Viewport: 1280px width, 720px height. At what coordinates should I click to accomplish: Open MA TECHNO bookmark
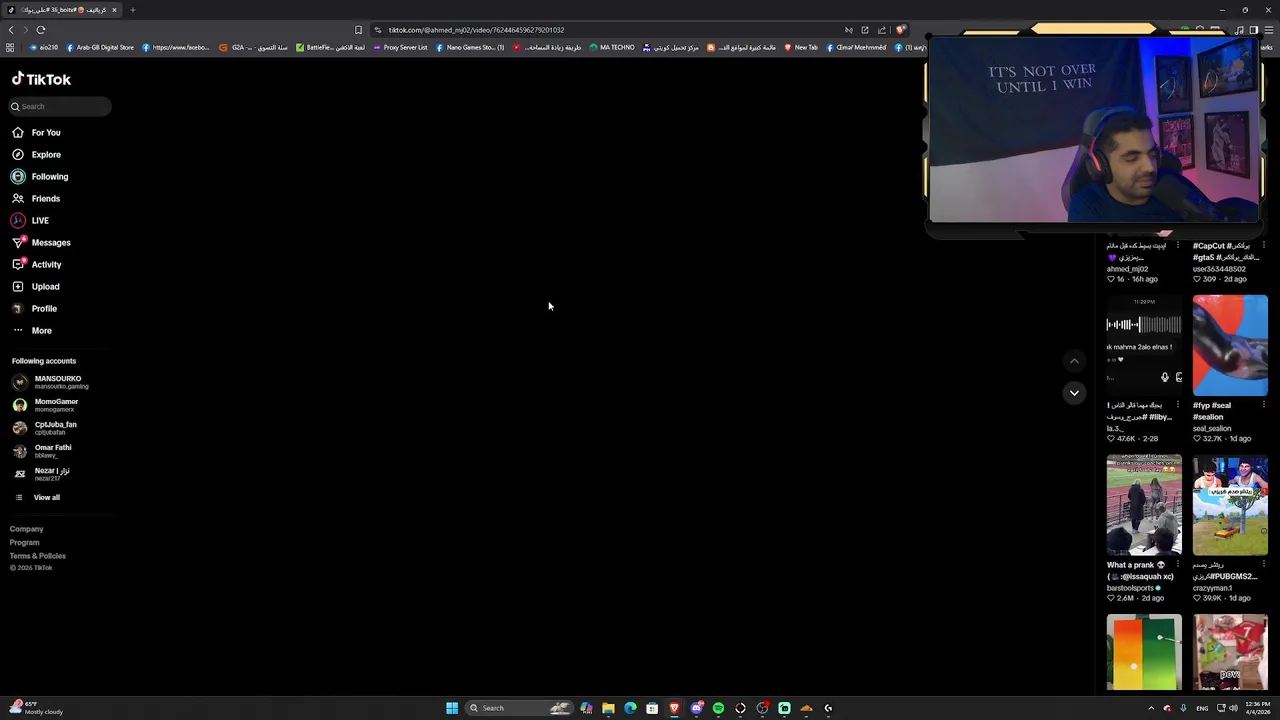pyautogui.click(x=612, y=47)
